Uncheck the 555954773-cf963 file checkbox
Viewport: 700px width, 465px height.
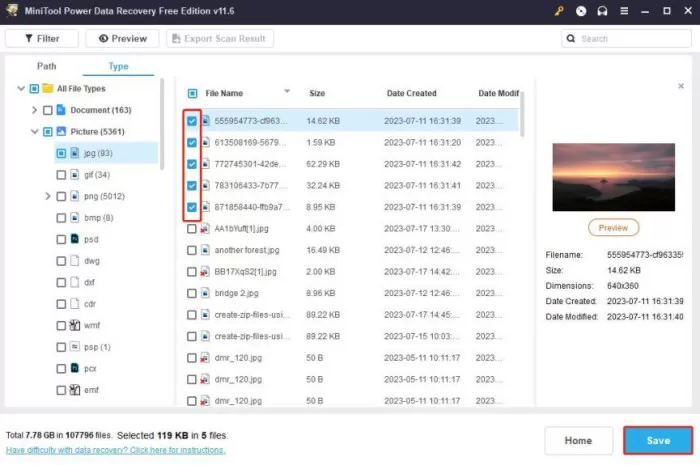click(192, 121)
